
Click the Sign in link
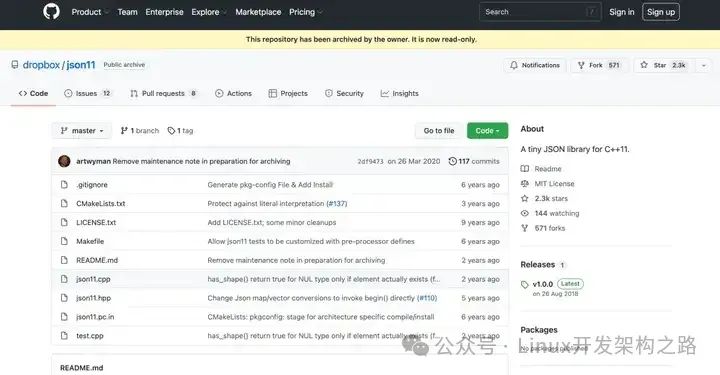(622, 12)
